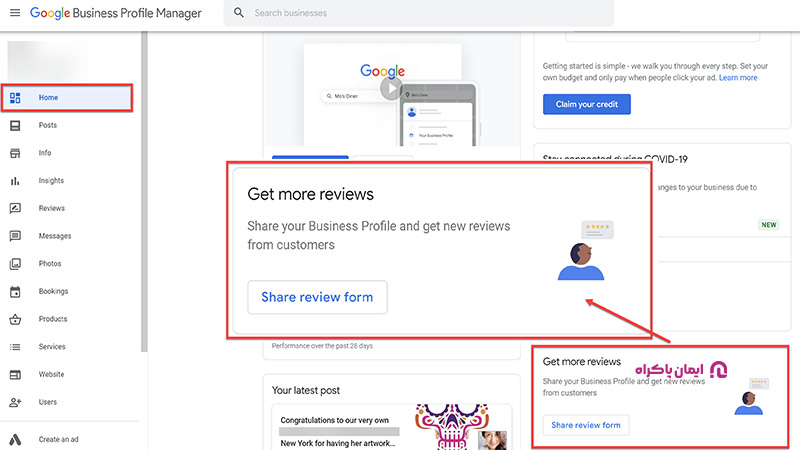Click the search magnifier icon

(239, 13)
